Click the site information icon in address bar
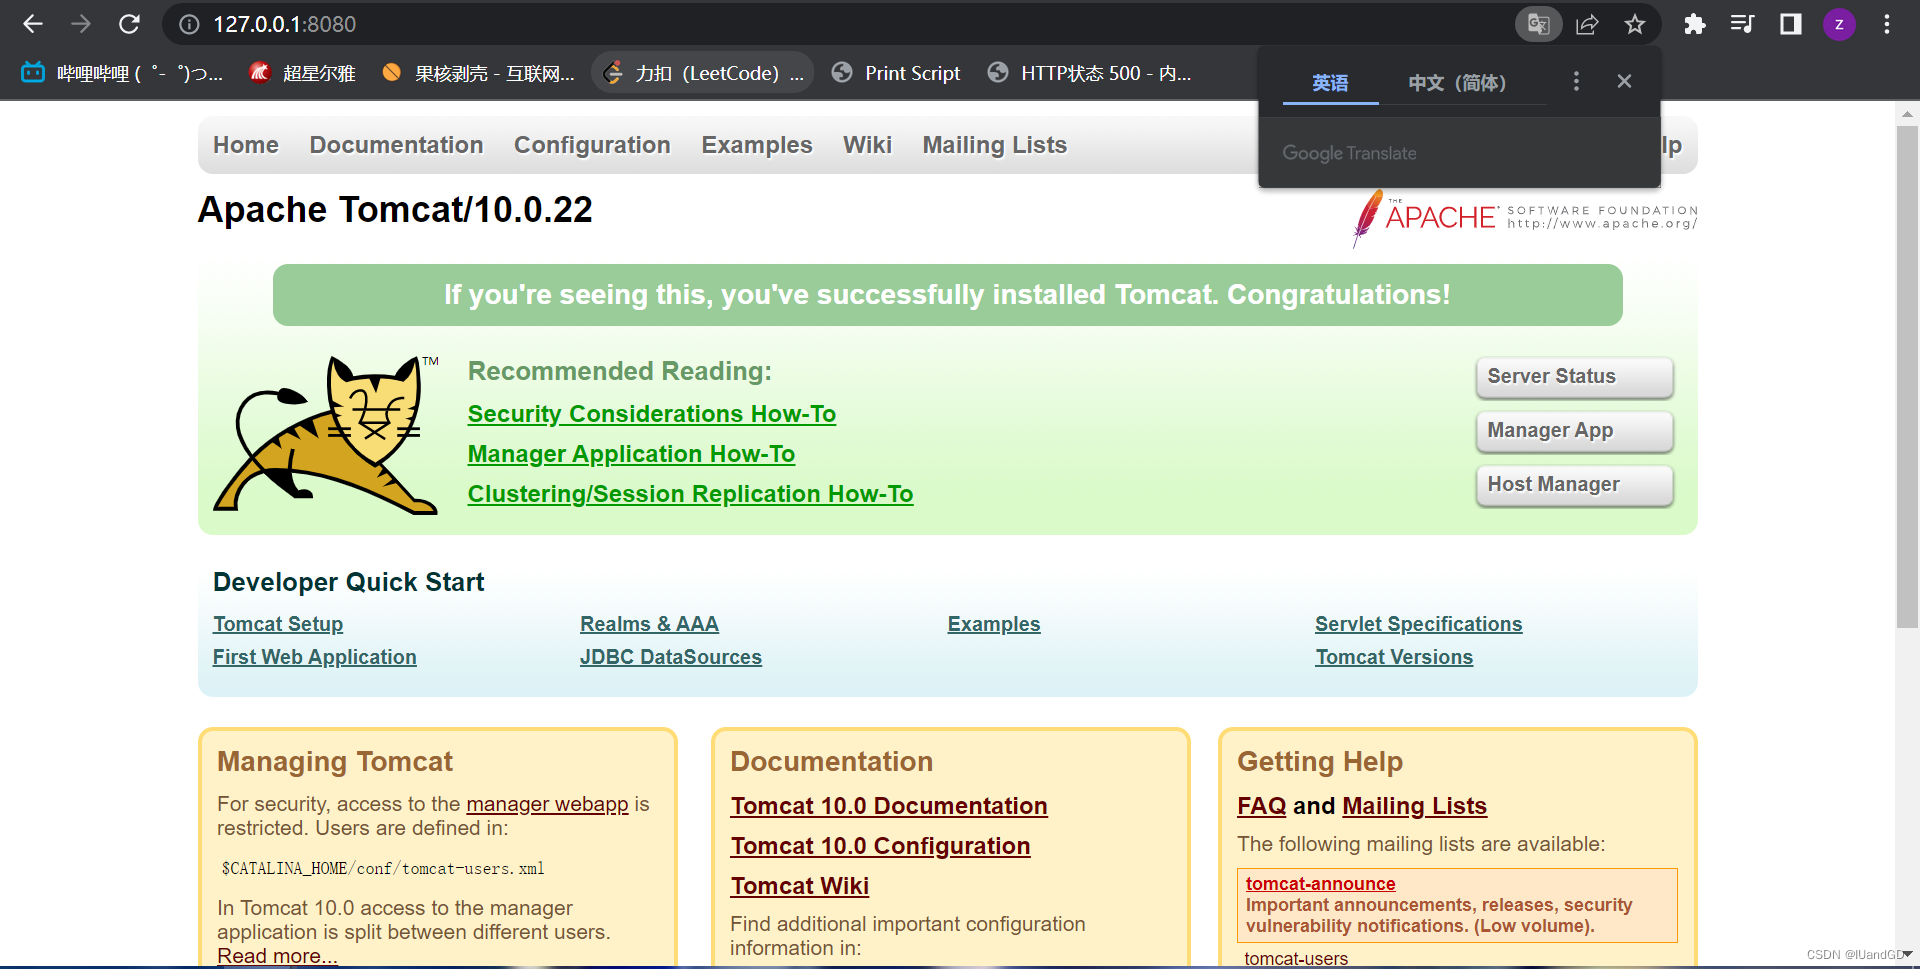Viewport: 1920px width, 969px height. click(189, 24)
